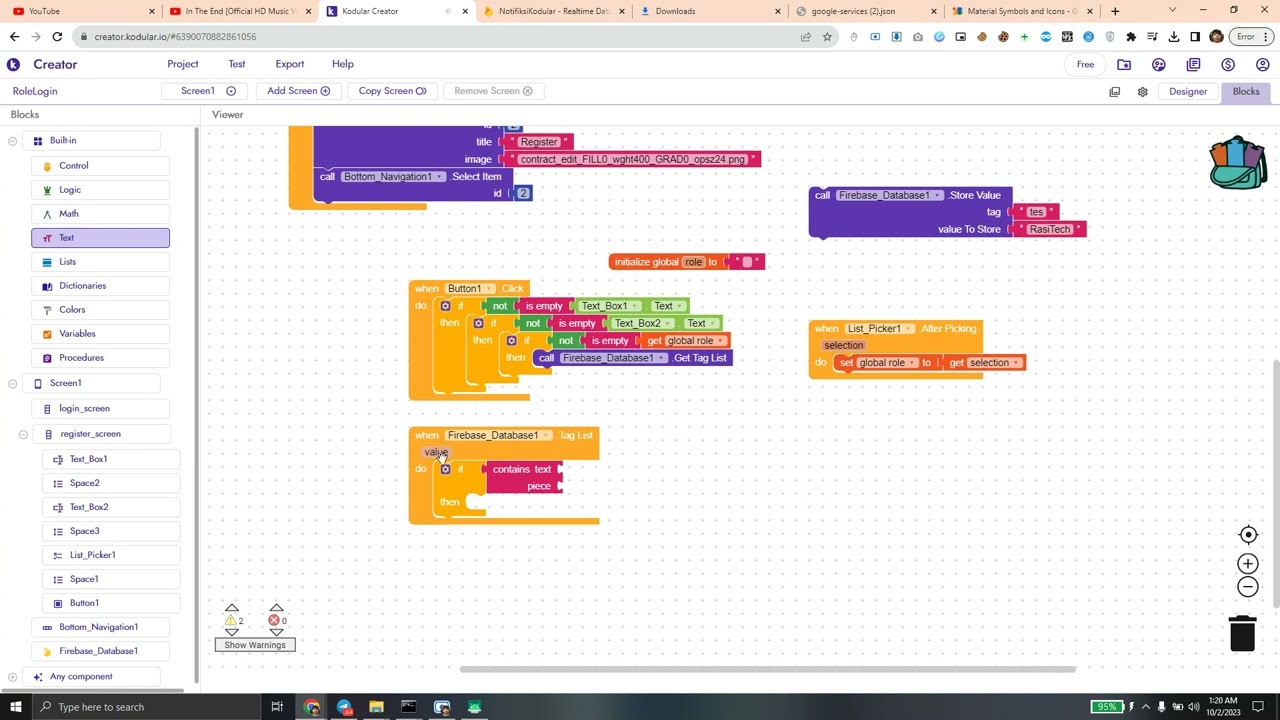Open the account icon in header
Image resolution: width=1280 pixels, height=720 pixels.
tap(1262, 64)
